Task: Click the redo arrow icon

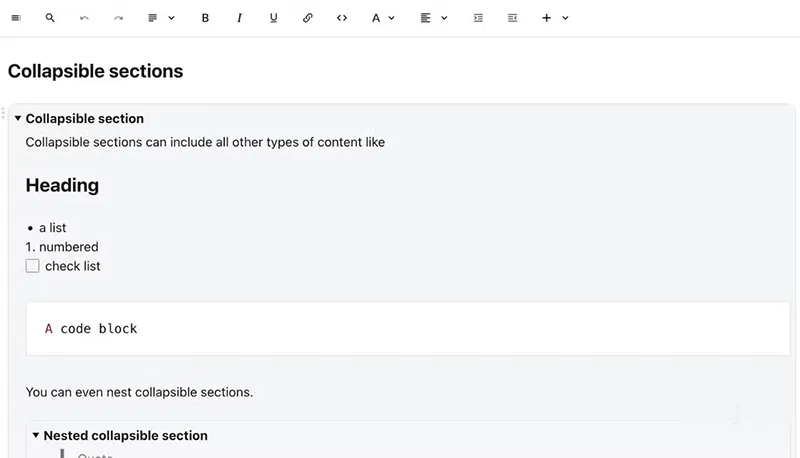Action: (x=118, y=18)
